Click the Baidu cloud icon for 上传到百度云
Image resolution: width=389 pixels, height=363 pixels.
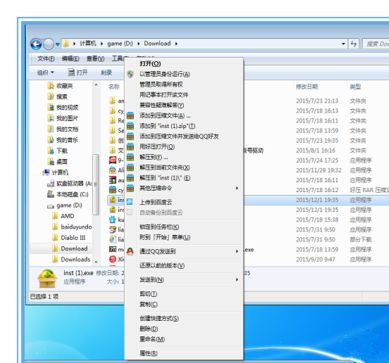130,202
